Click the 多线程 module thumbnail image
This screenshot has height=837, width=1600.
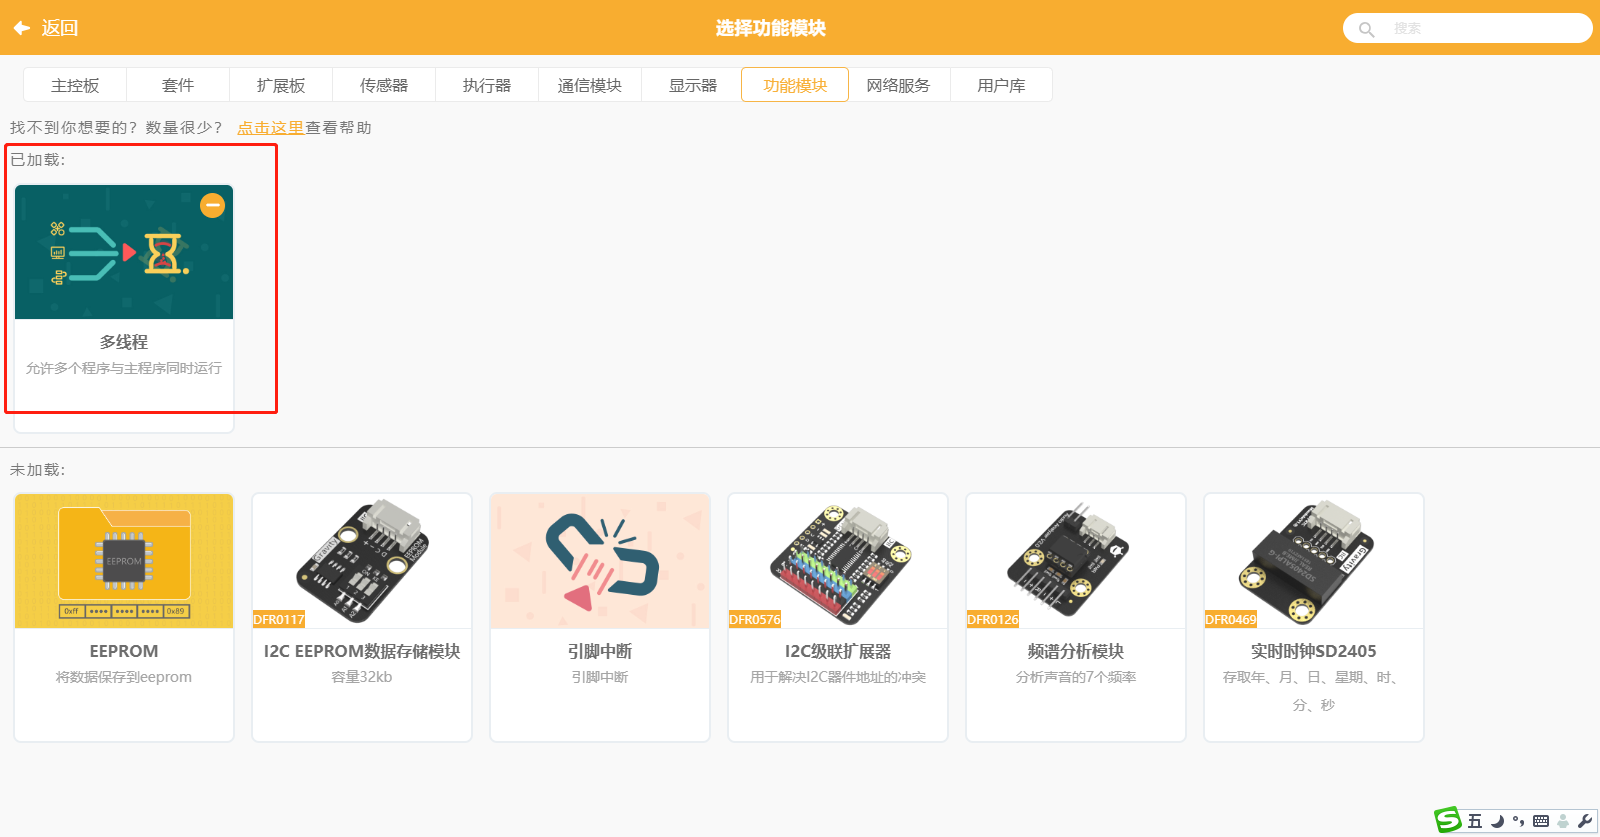click(x=124, y=252)
